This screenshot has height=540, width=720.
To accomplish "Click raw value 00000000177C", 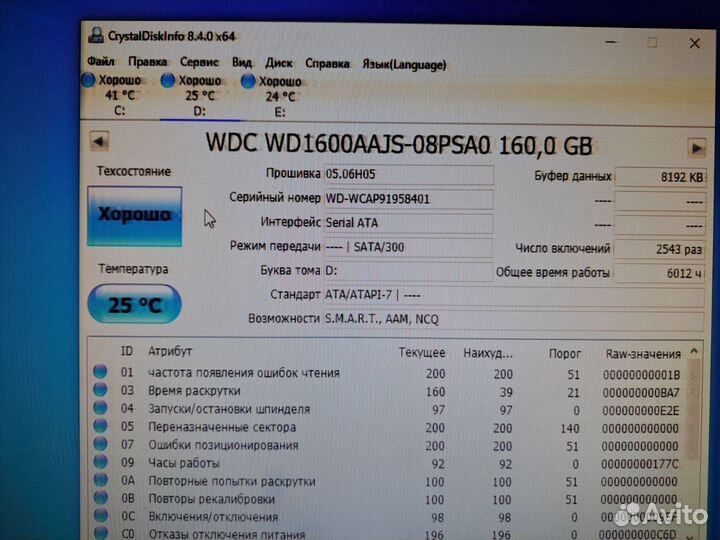I will (x=639, y=464).
